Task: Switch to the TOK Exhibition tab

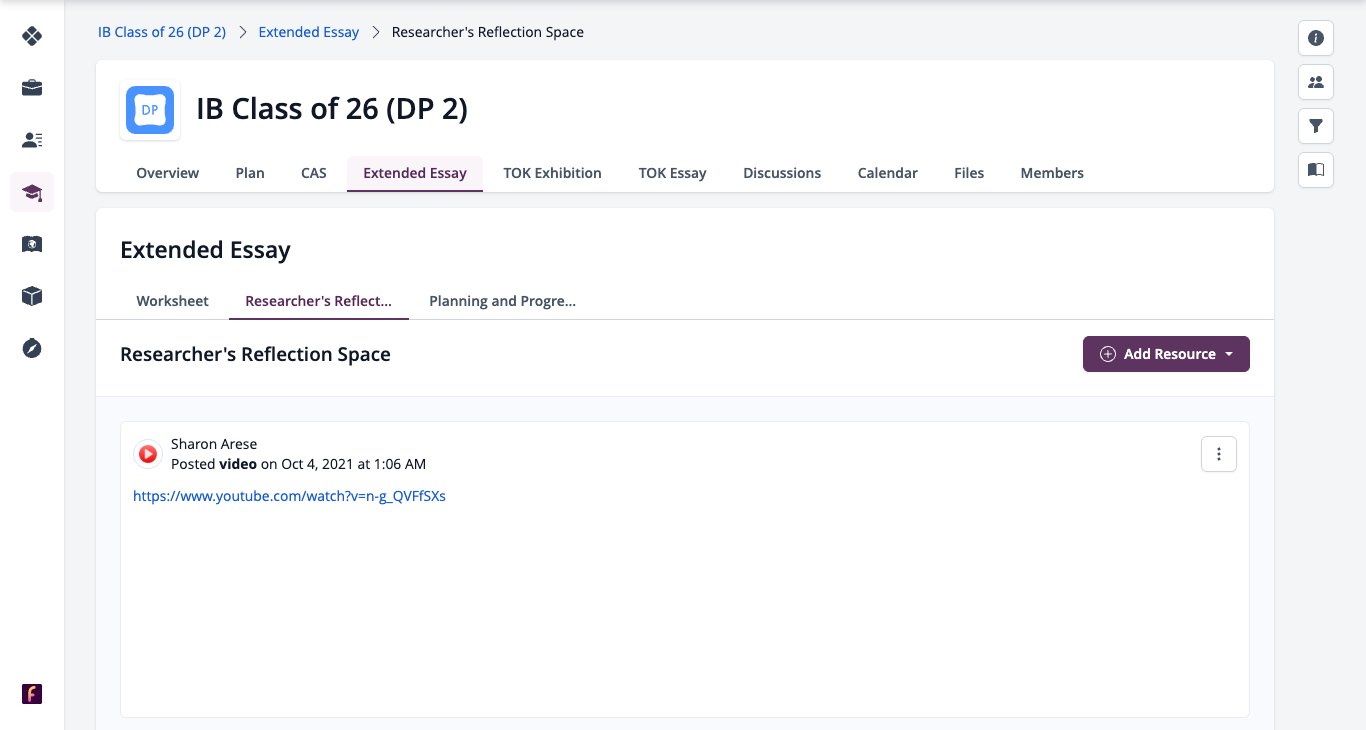Action: point(552,173)
